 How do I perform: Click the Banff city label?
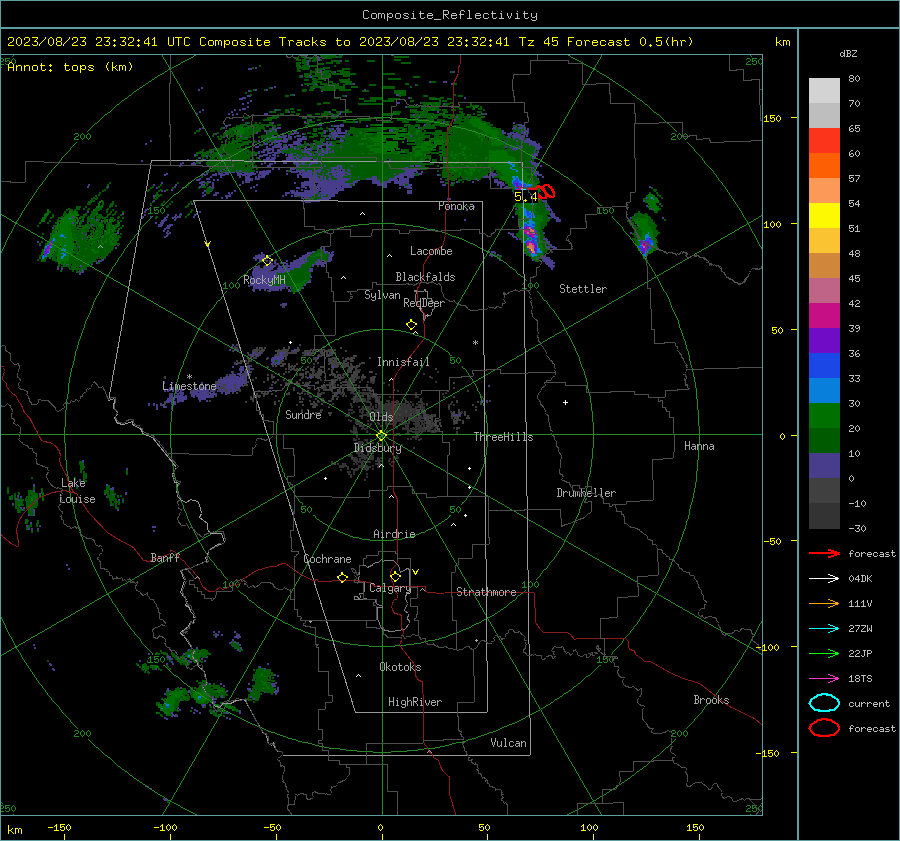click(165, 557)
